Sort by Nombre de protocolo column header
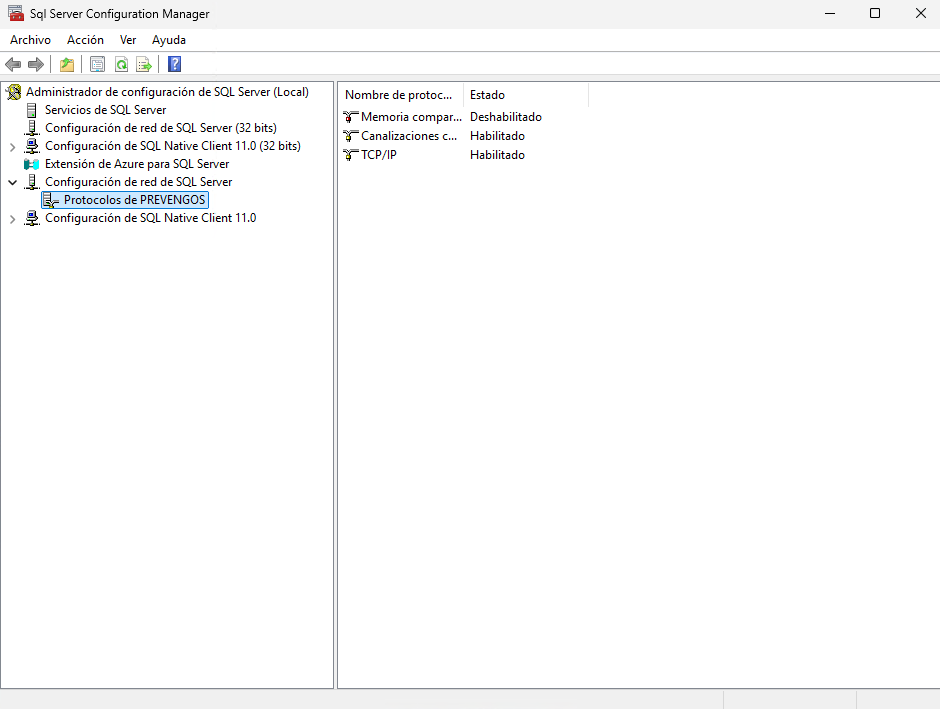 (401, 95)
